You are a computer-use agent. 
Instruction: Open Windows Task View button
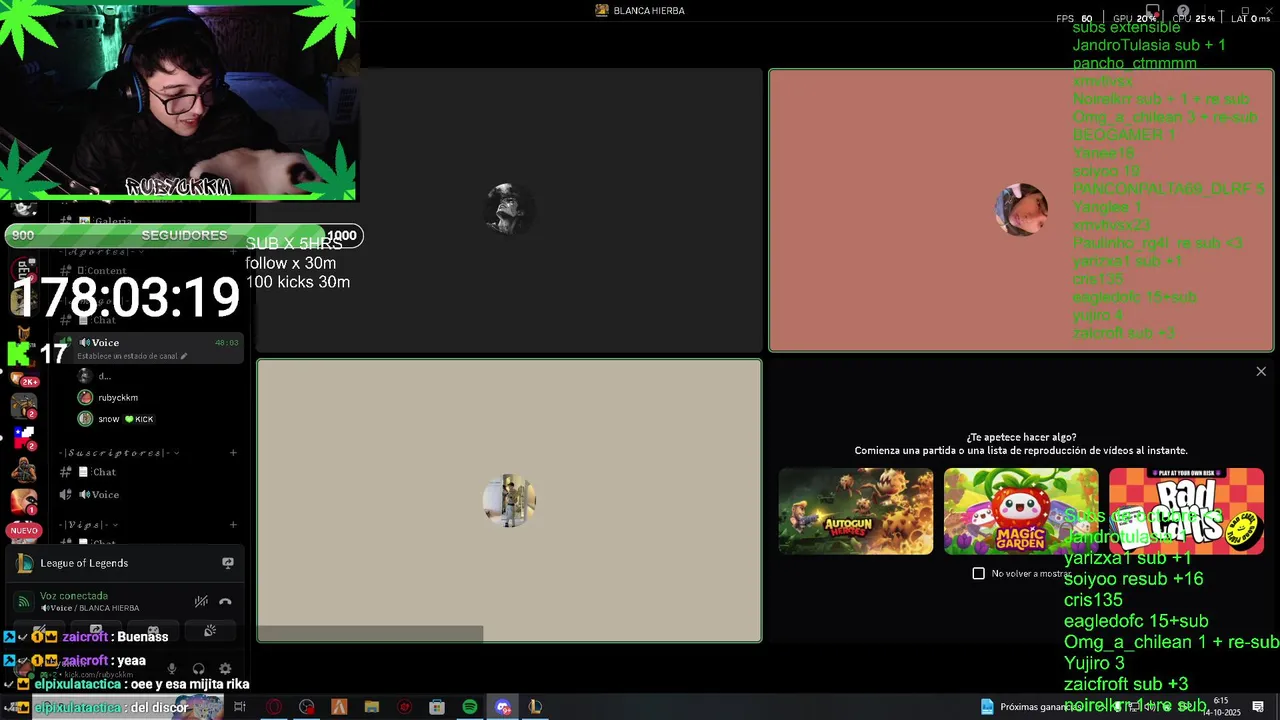(x=240, y=707)
